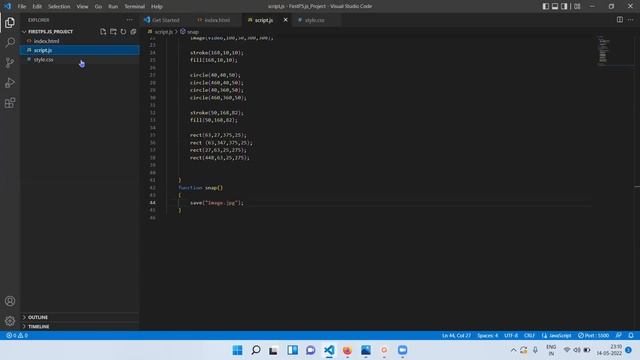Click the save("image.jpg") code line
Screen dimensions: 640x360
pos(217,202)
